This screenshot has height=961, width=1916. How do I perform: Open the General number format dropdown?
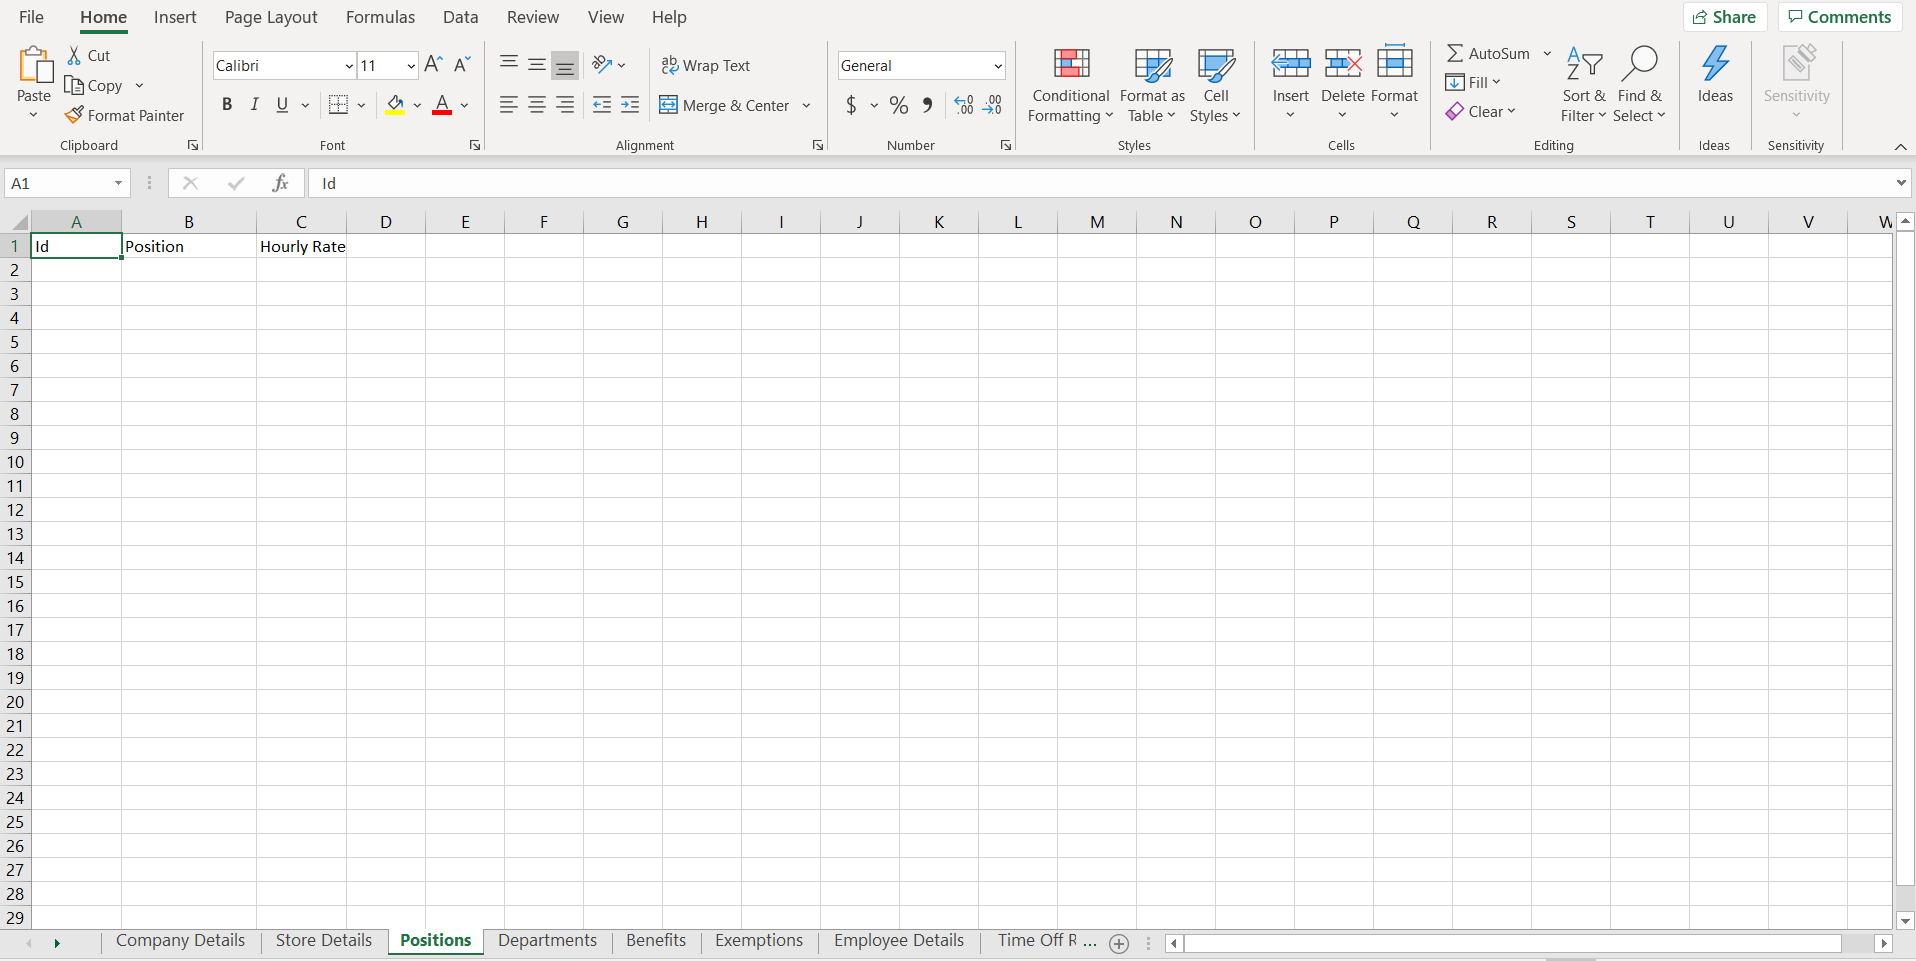tap(997, 66)
